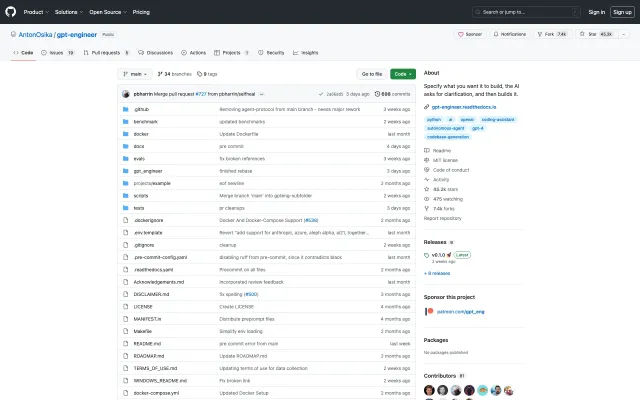Open the DISCLAIMER.md file
Screen dimensions: 640x400
[x=151, y=294]
